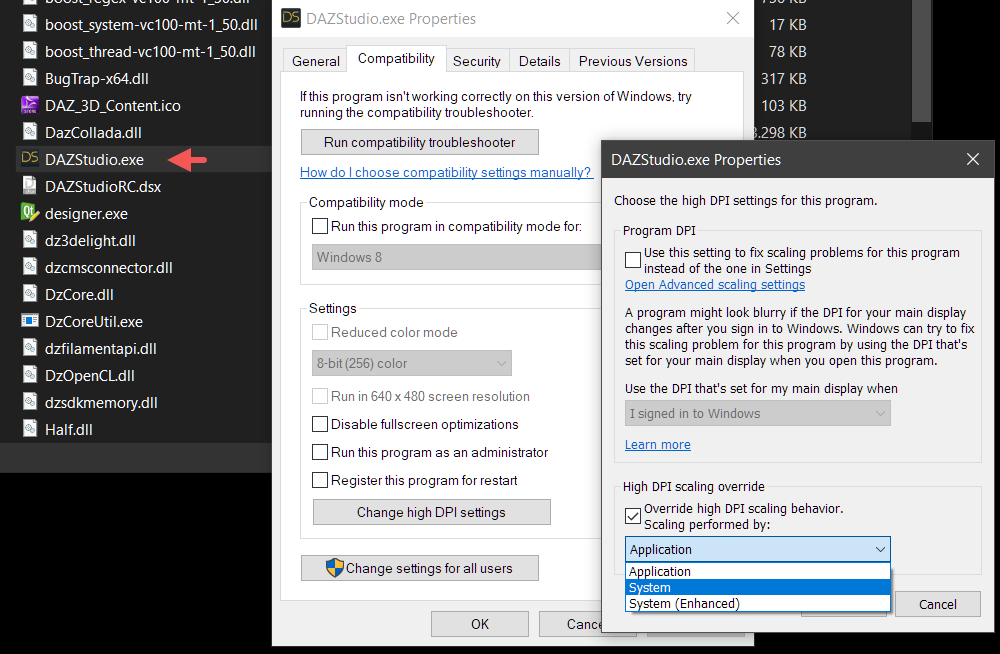This screenshot has height=654, width=1000.
Task: Open the Security tab
Action: pyautogui.click(x=476, y=61)
